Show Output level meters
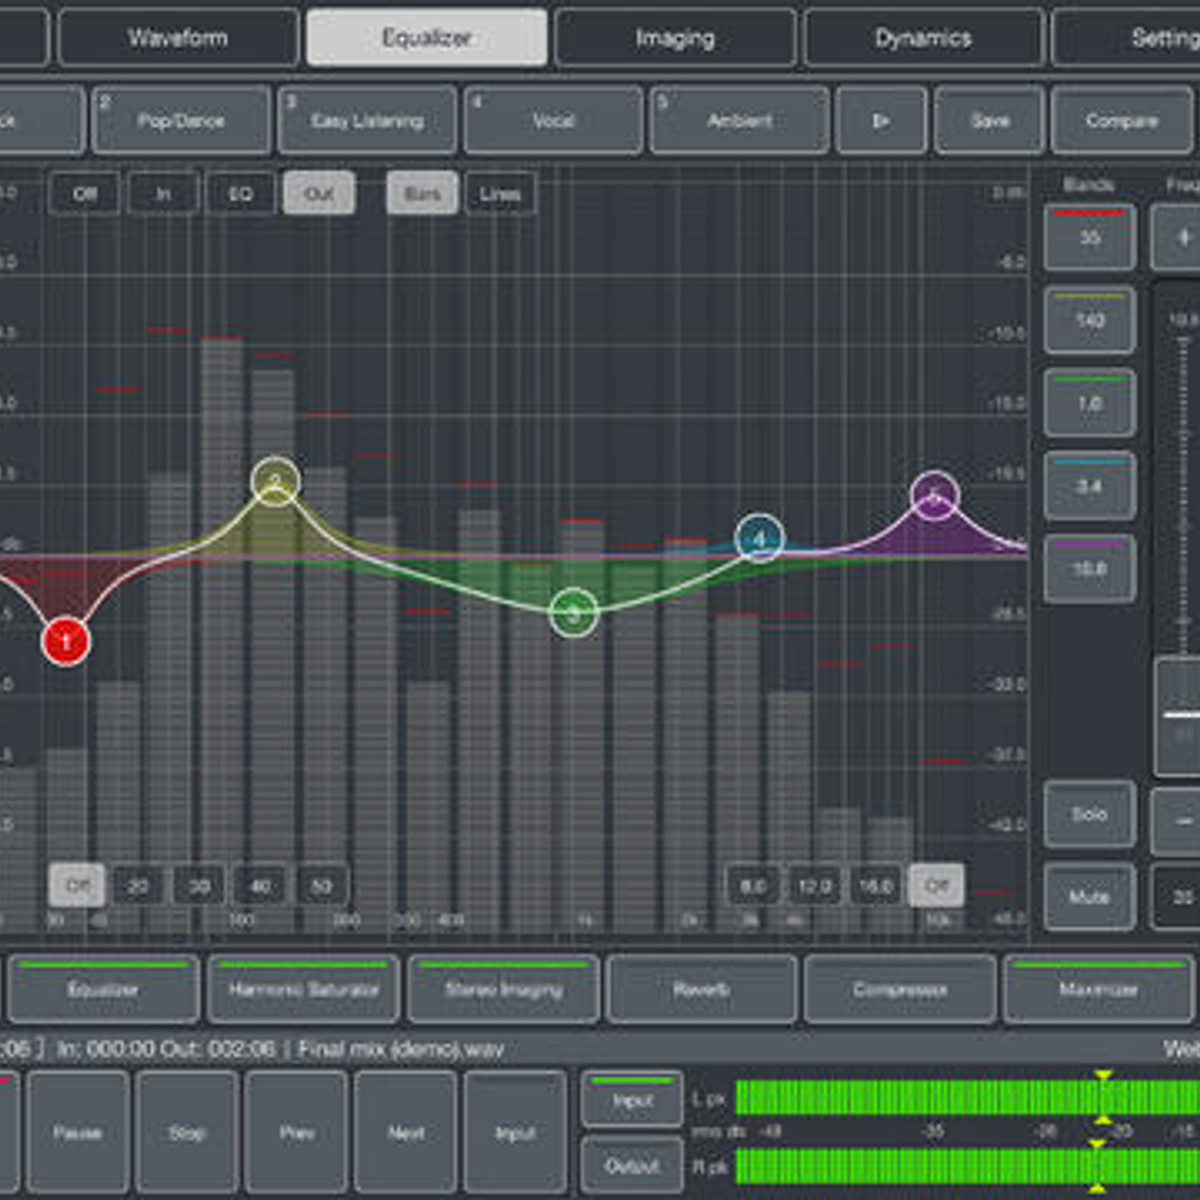1200x1200 pixels. click(x=632, y=1164)
